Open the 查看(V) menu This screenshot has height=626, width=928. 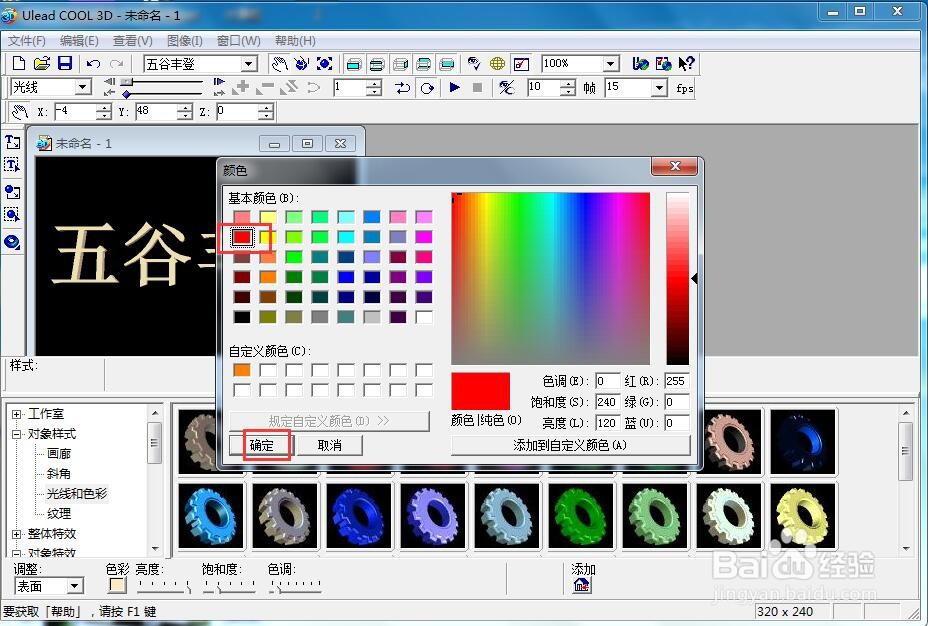pyautogui.click(x=133, y=40)
